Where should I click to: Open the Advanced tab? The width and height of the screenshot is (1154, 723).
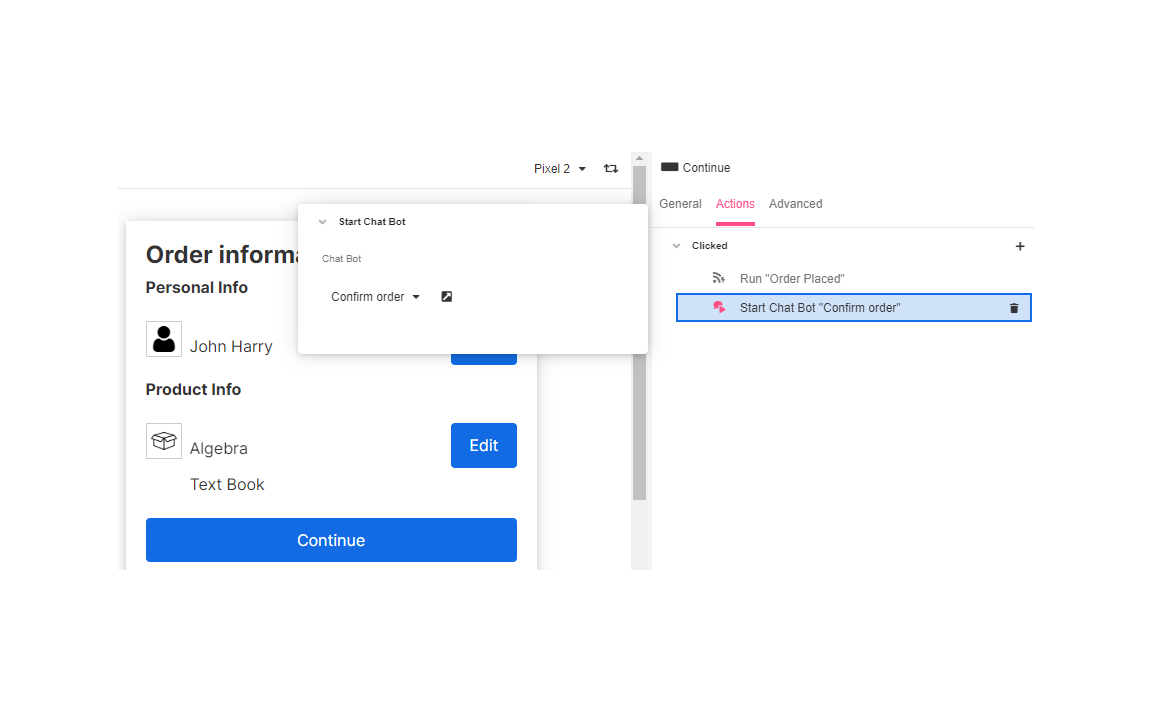coord(796,204)
